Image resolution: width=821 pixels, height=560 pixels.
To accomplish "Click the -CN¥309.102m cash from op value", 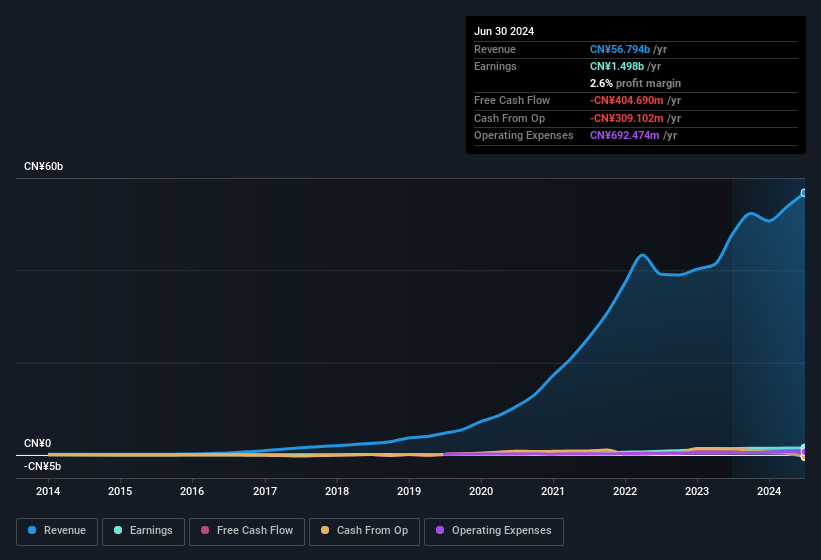I will (x=627, y=118).
